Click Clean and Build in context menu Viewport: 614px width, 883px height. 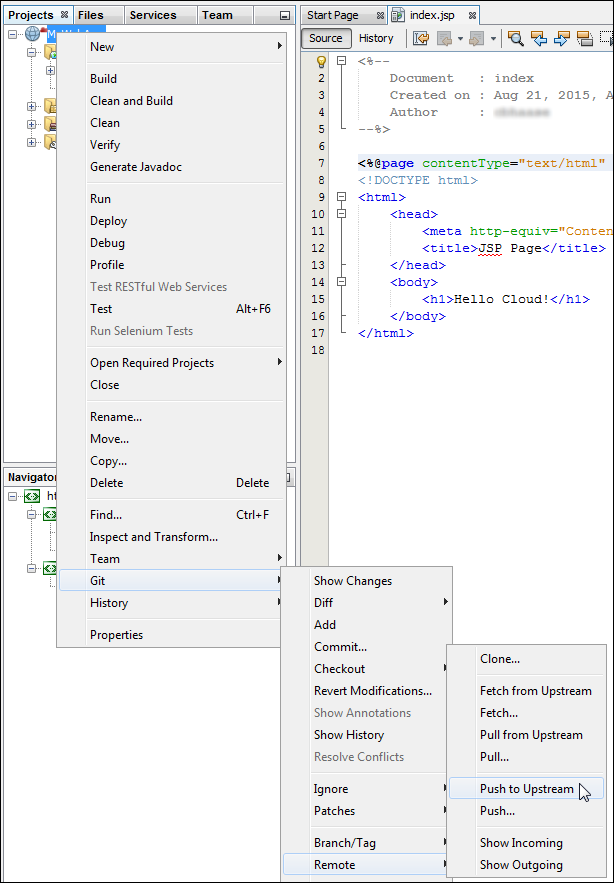pyautogui.click(x=131, y=101)
